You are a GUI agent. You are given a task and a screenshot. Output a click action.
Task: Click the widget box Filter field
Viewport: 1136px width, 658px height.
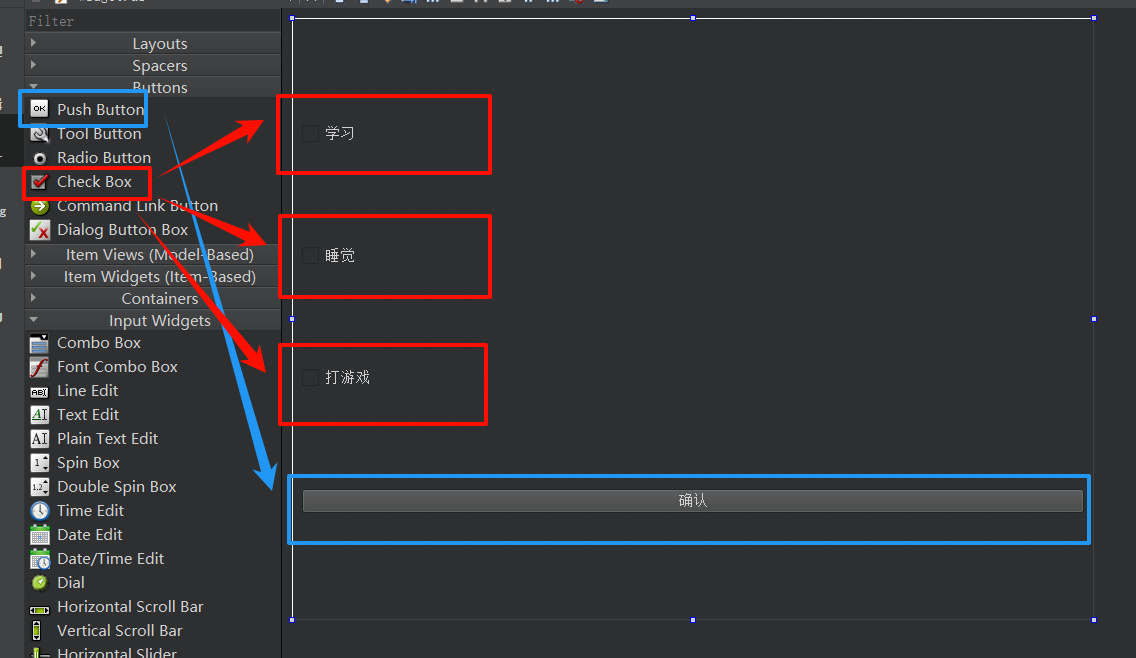[150, 21]
